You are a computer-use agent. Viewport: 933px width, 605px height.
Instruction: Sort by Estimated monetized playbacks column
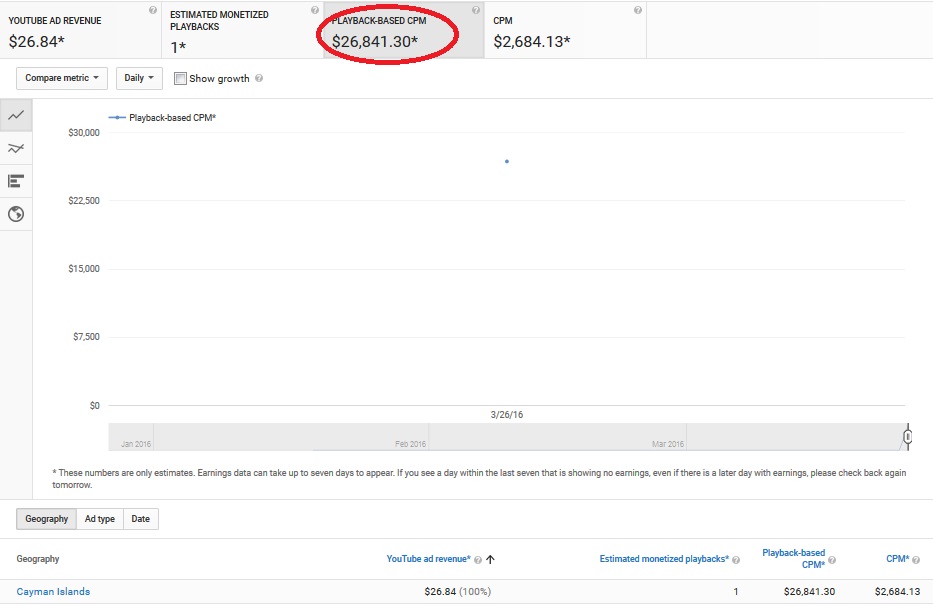click(663, 560)
